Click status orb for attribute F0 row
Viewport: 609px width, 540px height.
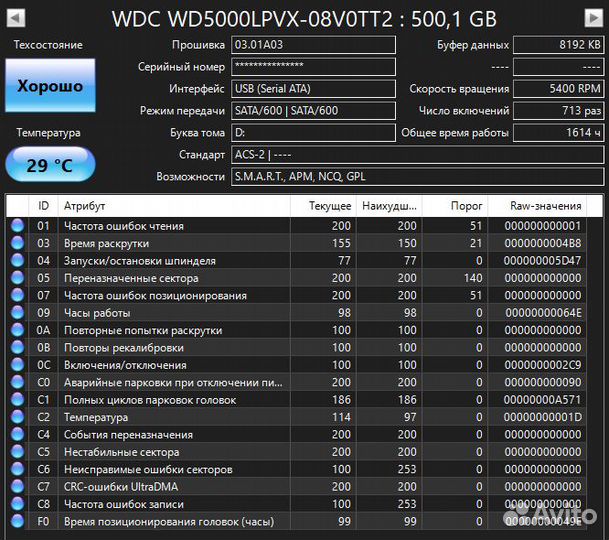click(x=17, y=521)
